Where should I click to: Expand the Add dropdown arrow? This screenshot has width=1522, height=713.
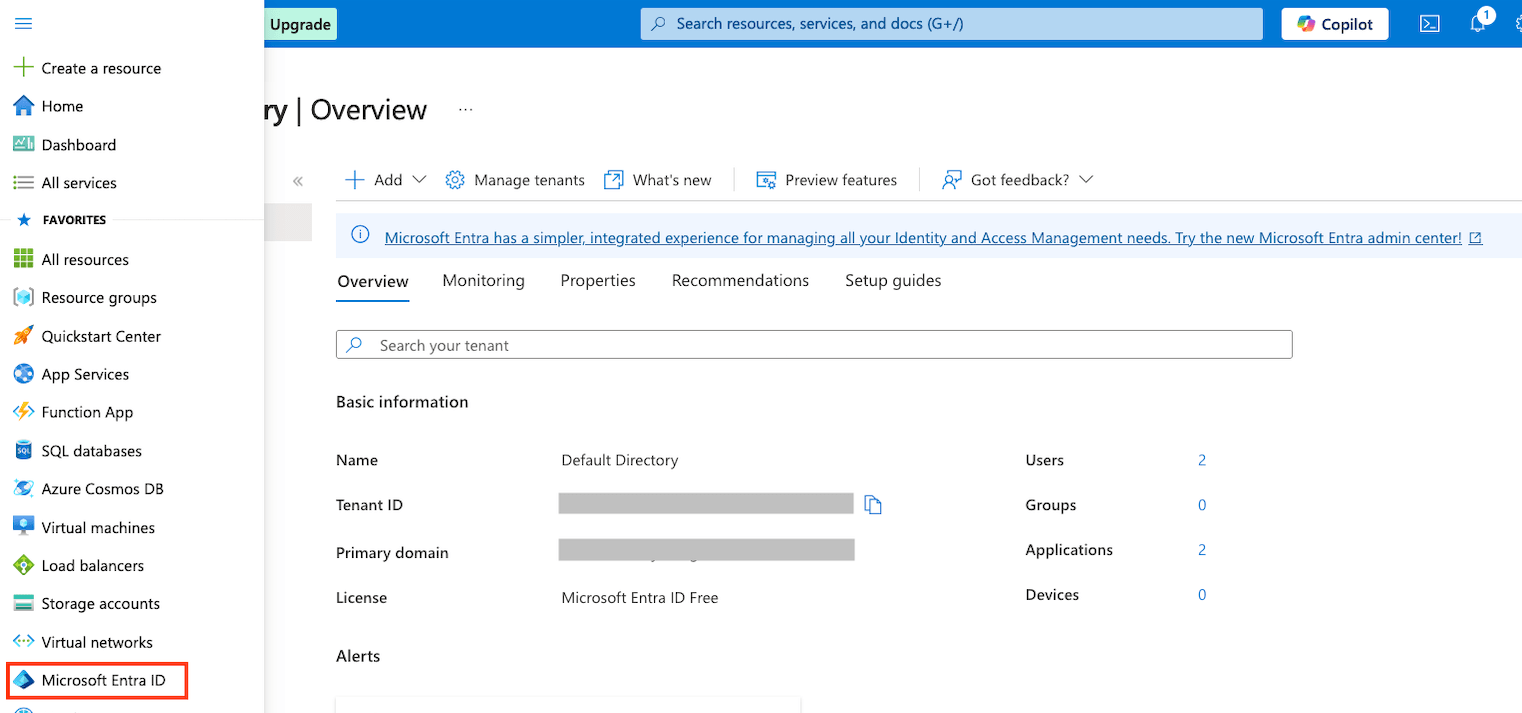419,180
